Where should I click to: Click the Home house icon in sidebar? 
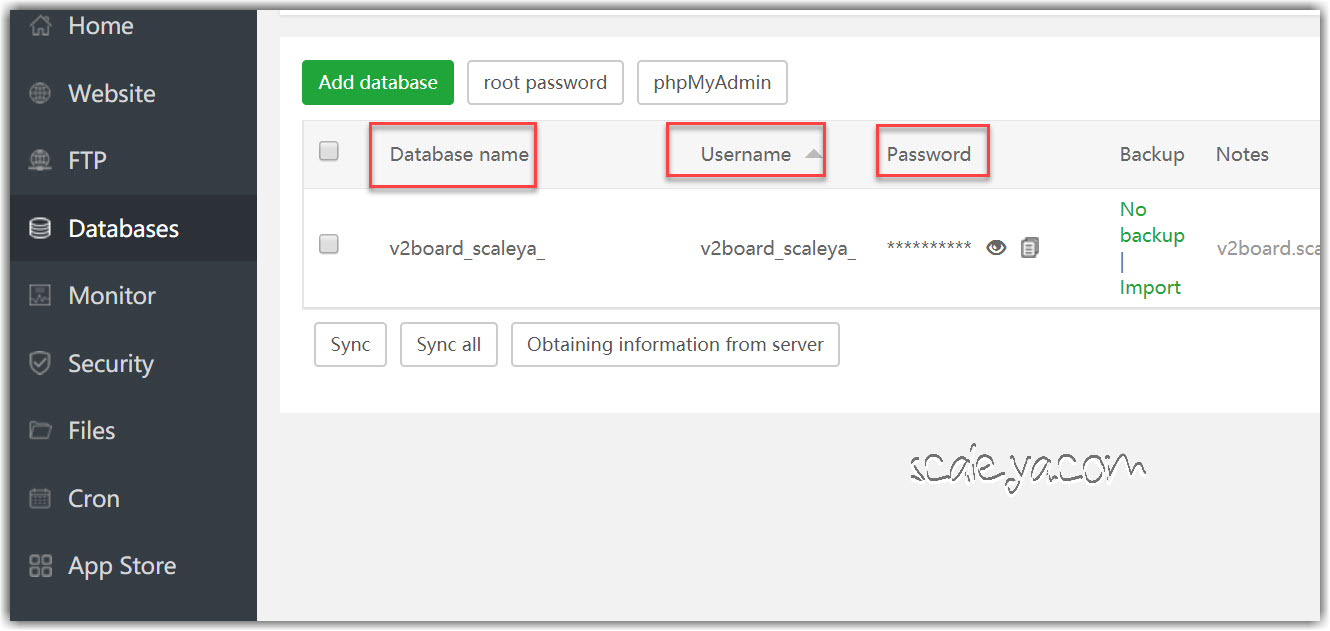40,26
